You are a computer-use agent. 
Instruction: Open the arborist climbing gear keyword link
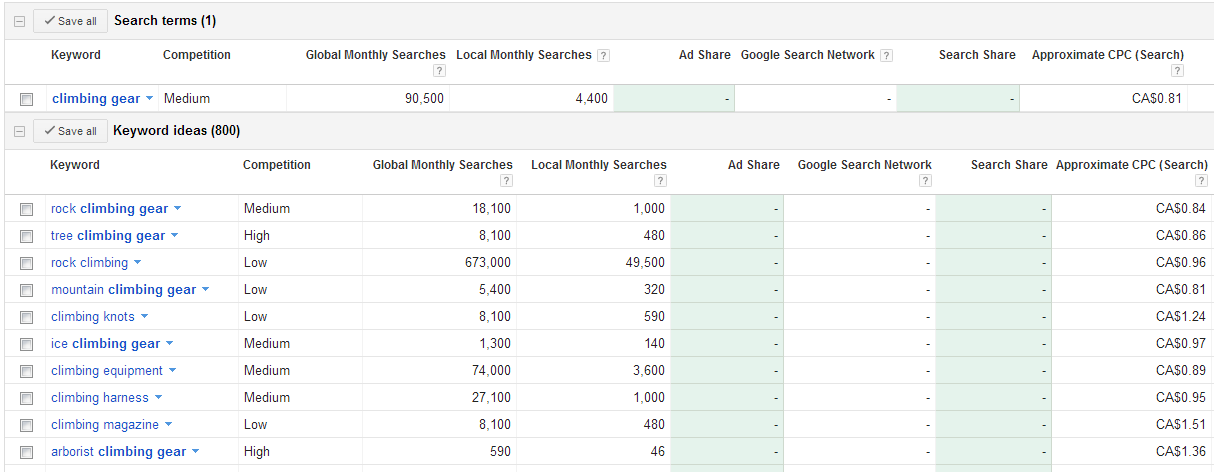(119, 452)
